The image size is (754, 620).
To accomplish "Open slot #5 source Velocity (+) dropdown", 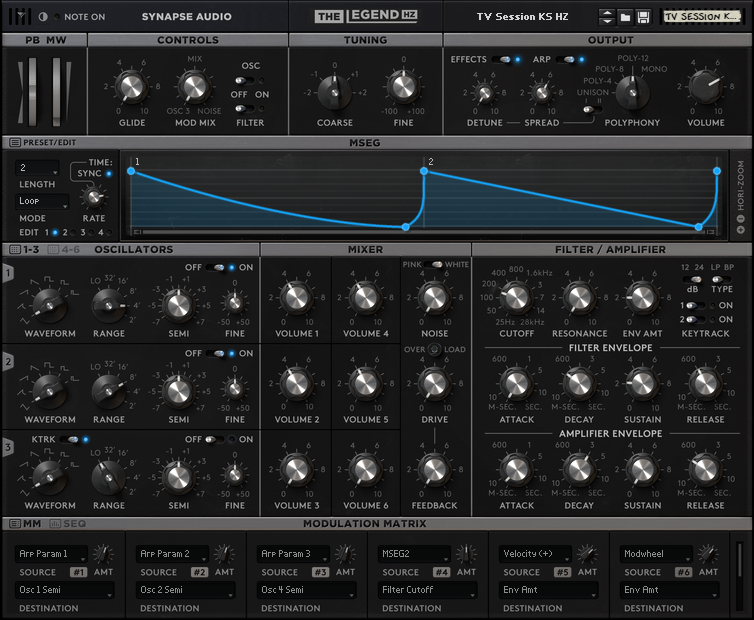I will (535, 554).
